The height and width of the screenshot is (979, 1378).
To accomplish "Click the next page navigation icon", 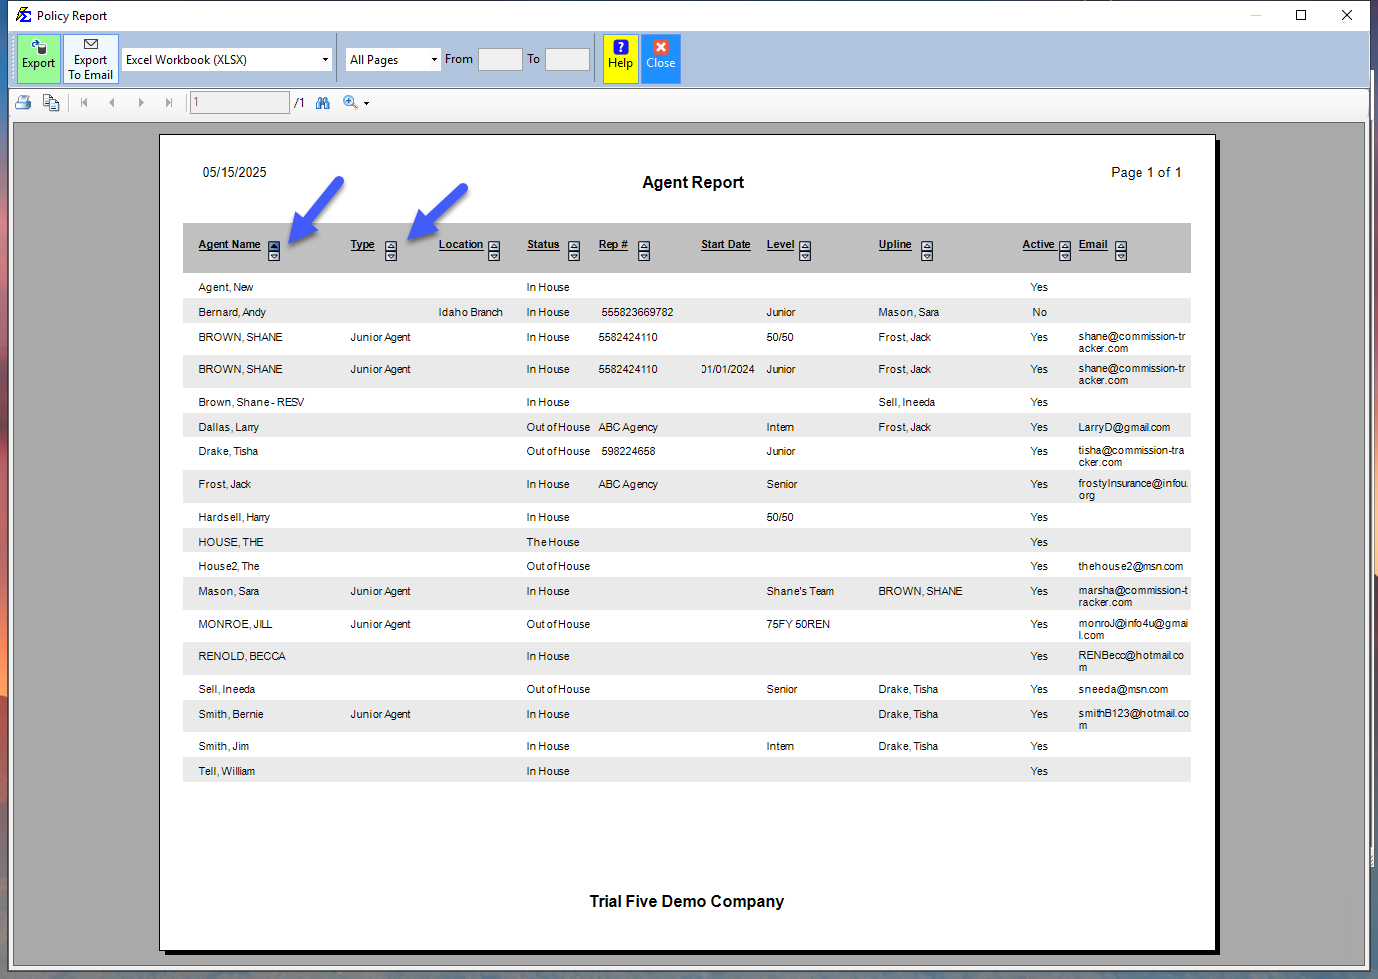I will click(141, 102).
